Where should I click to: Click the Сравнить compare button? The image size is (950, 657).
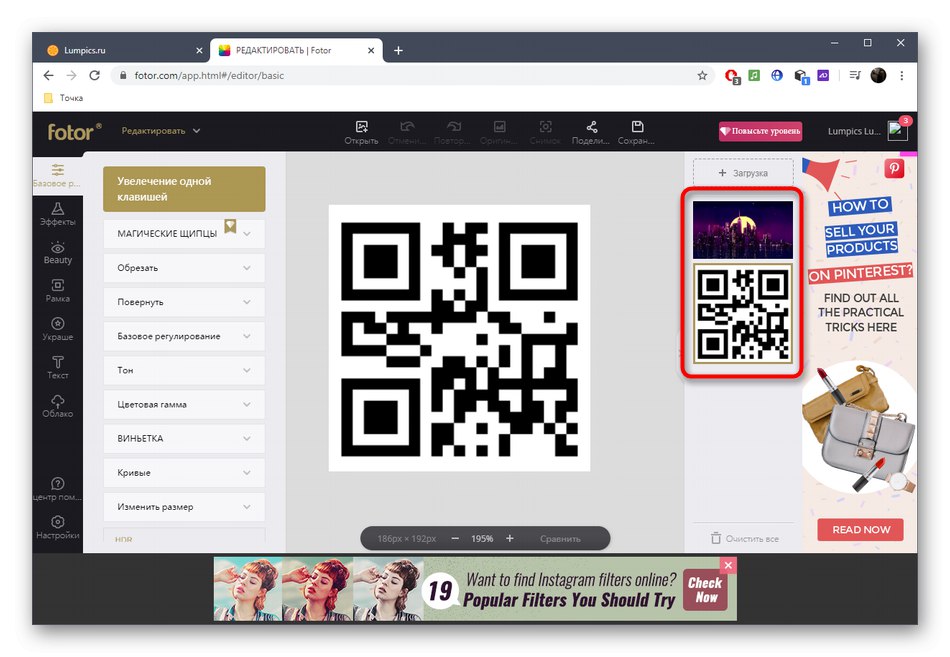pos(560,538)
